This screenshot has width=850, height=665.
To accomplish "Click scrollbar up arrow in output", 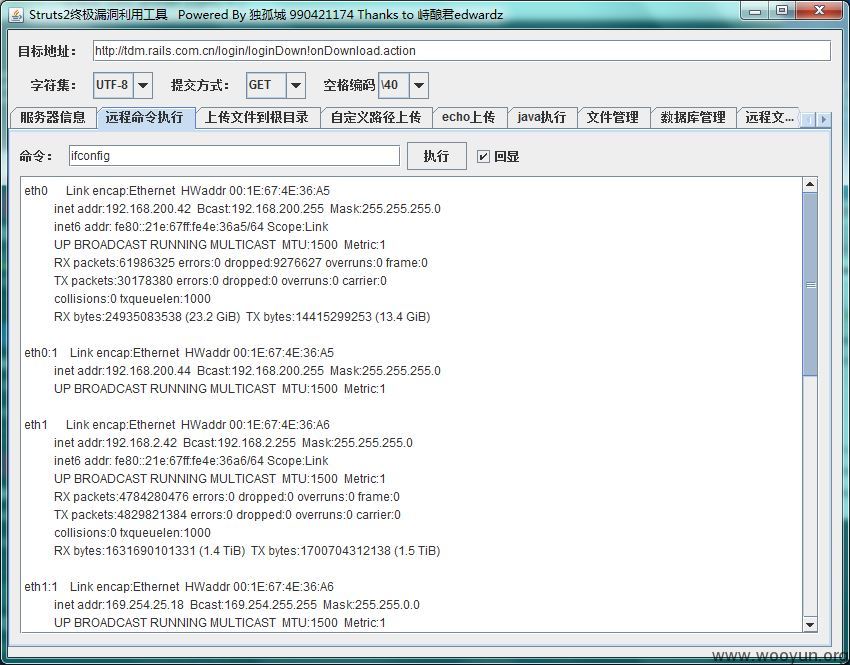I will pyautogui.click(x=810, y=185).
